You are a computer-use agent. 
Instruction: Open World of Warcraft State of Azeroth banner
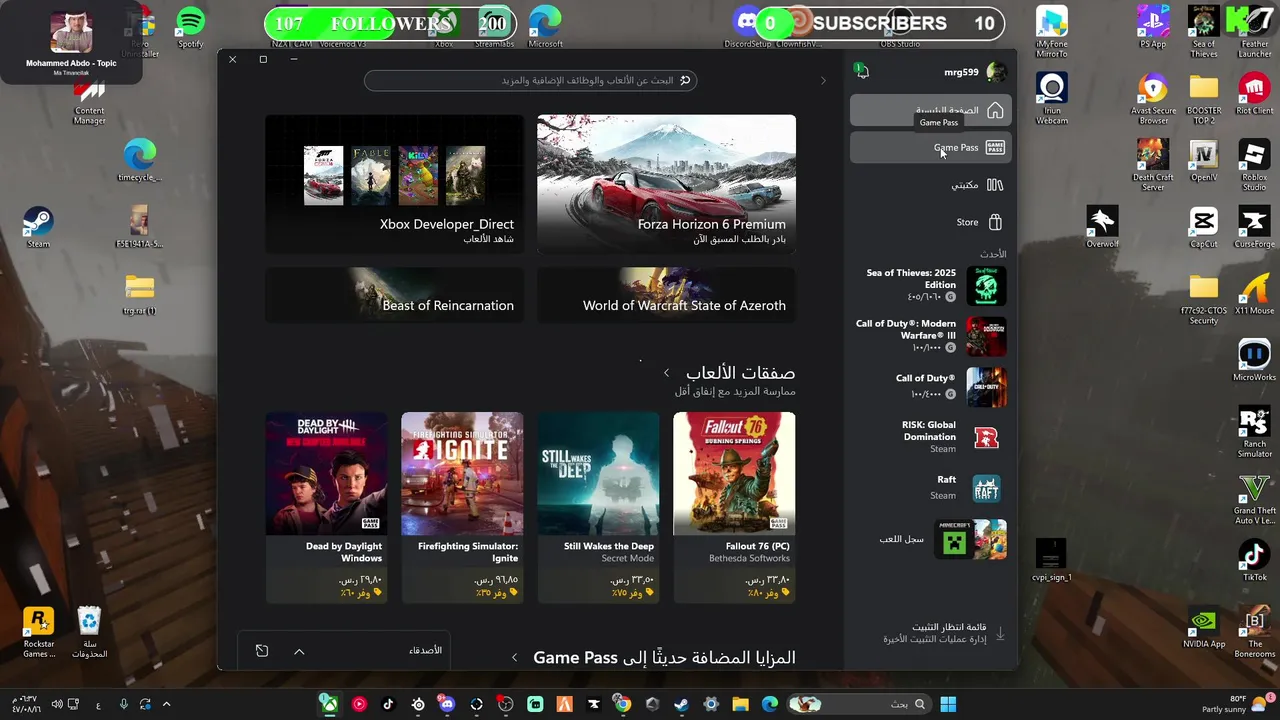coord(666,295)
